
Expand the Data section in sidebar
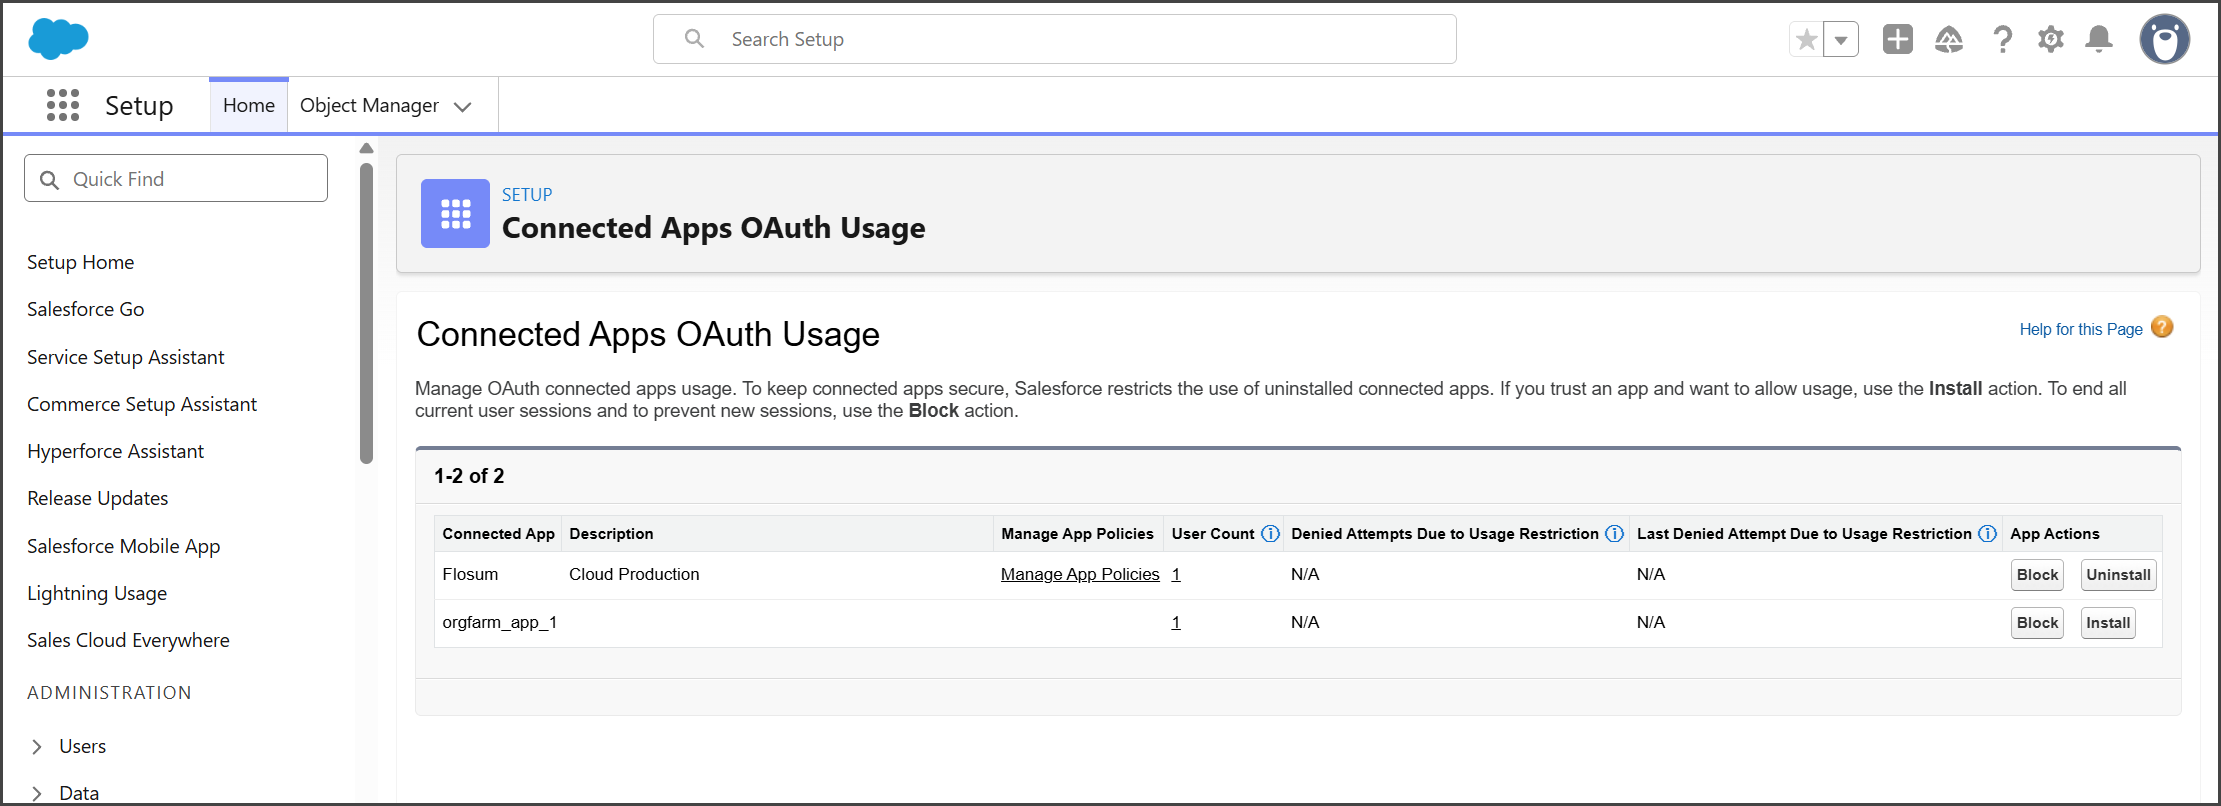(37, 793)
